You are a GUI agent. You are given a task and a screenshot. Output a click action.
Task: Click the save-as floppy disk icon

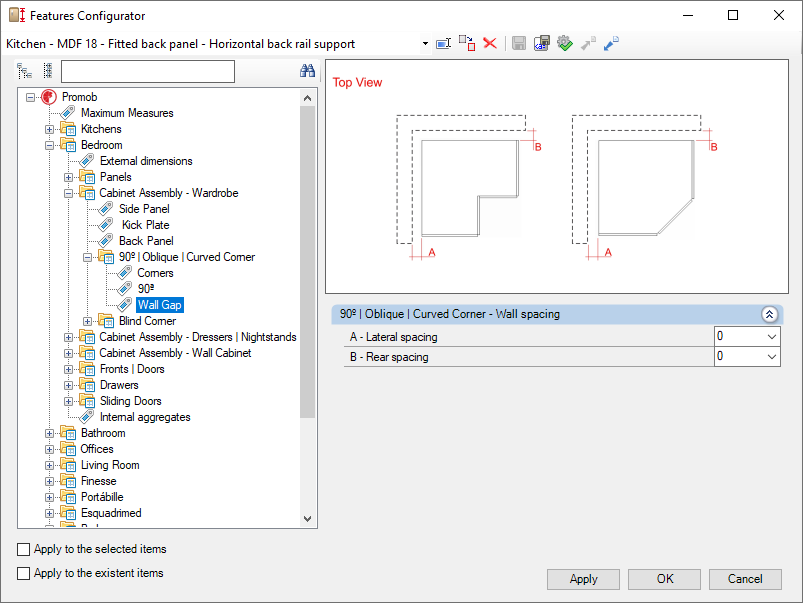tap(541, 43)
